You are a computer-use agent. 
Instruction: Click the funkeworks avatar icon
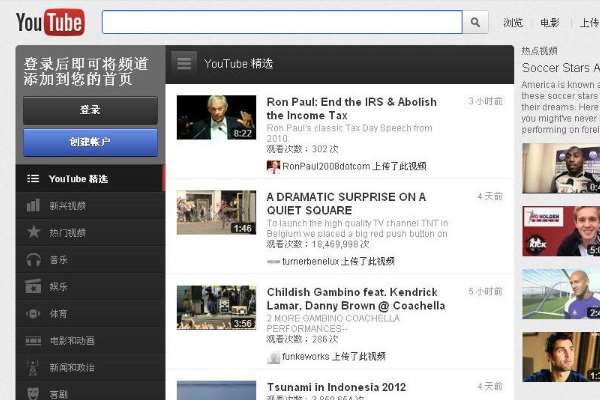(x=273, y=357)
